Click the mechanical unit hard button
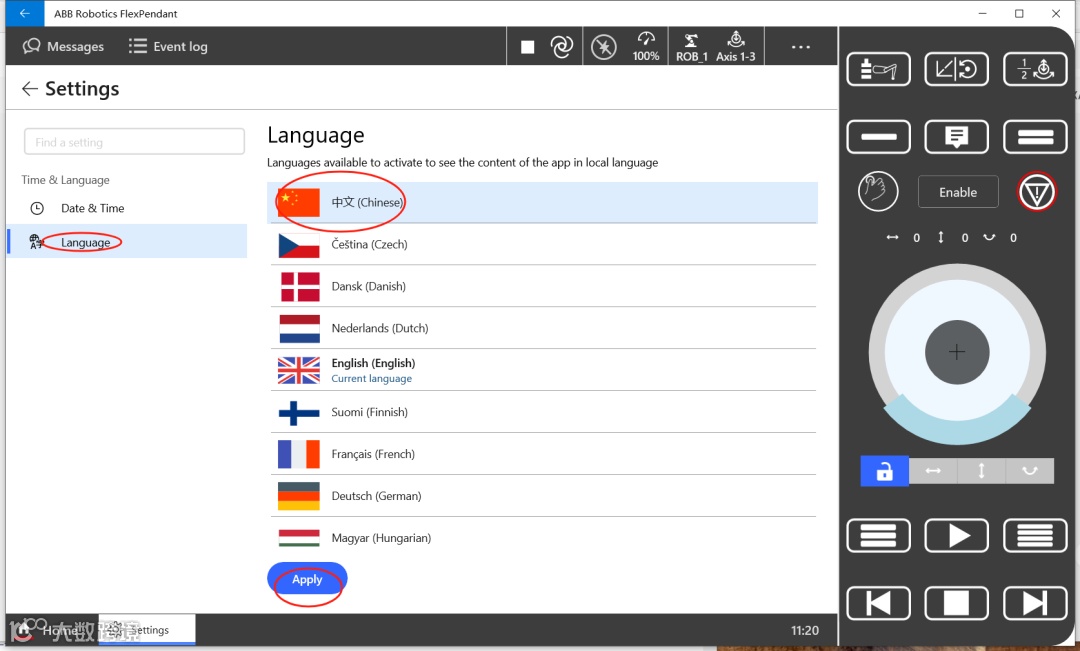 [878, 69]
